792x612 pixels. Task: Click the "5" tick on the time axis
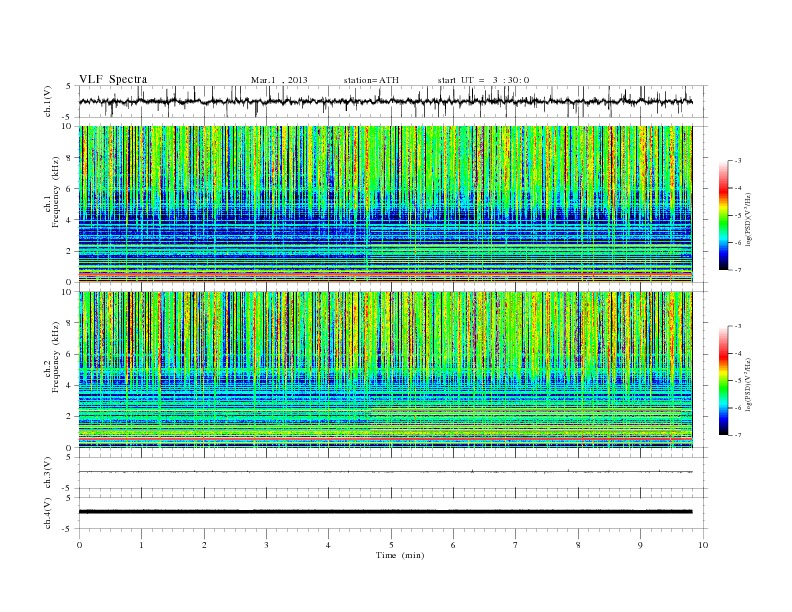pos(391,545)
